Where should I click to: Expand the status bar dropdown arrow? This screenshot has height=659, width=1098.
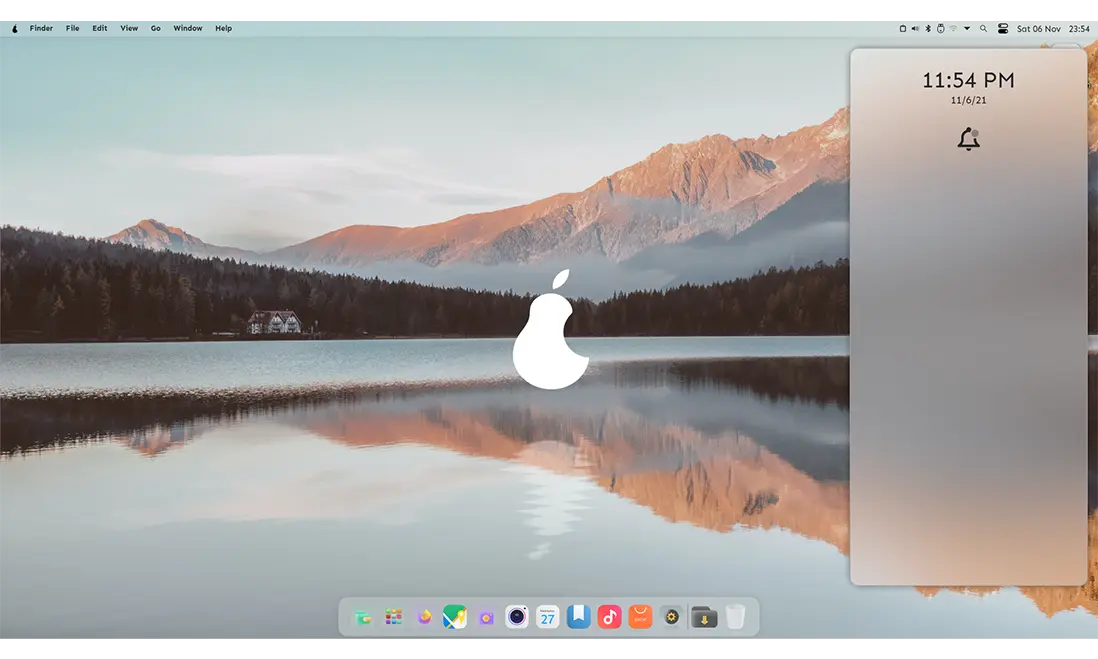[x=967, y=29]
